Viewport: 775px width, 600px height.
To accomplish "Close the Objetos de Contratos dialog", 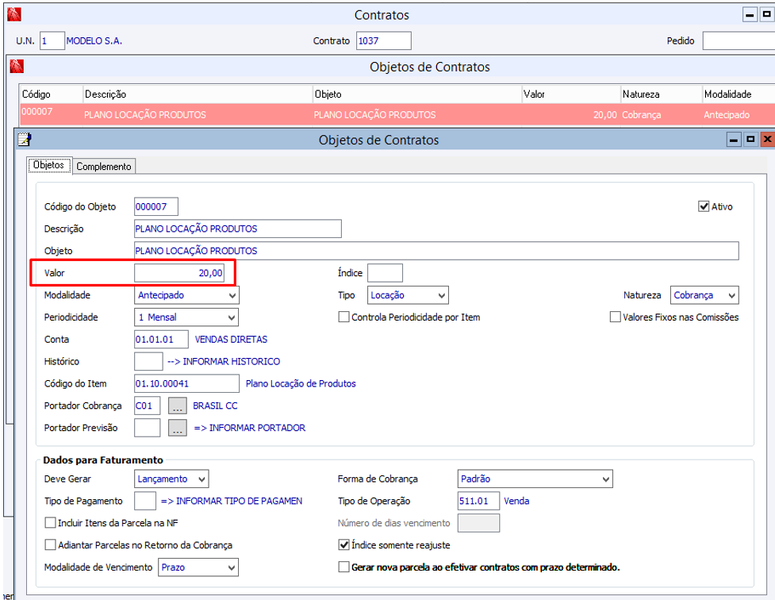I will click(x=767, y=140).
